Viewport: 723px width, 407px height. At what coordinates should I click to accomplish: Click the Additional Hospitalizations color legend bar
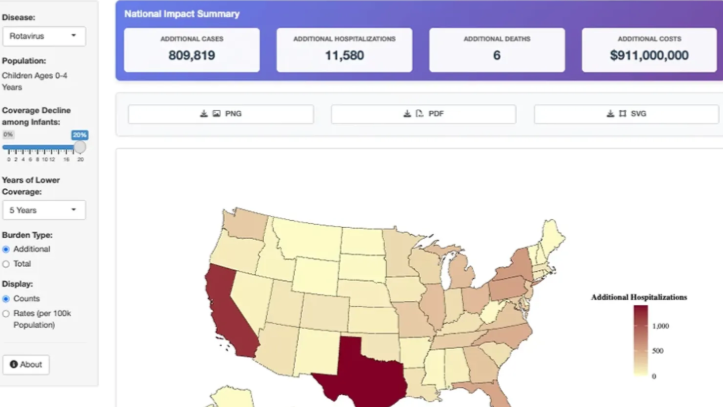click(640, 338)
